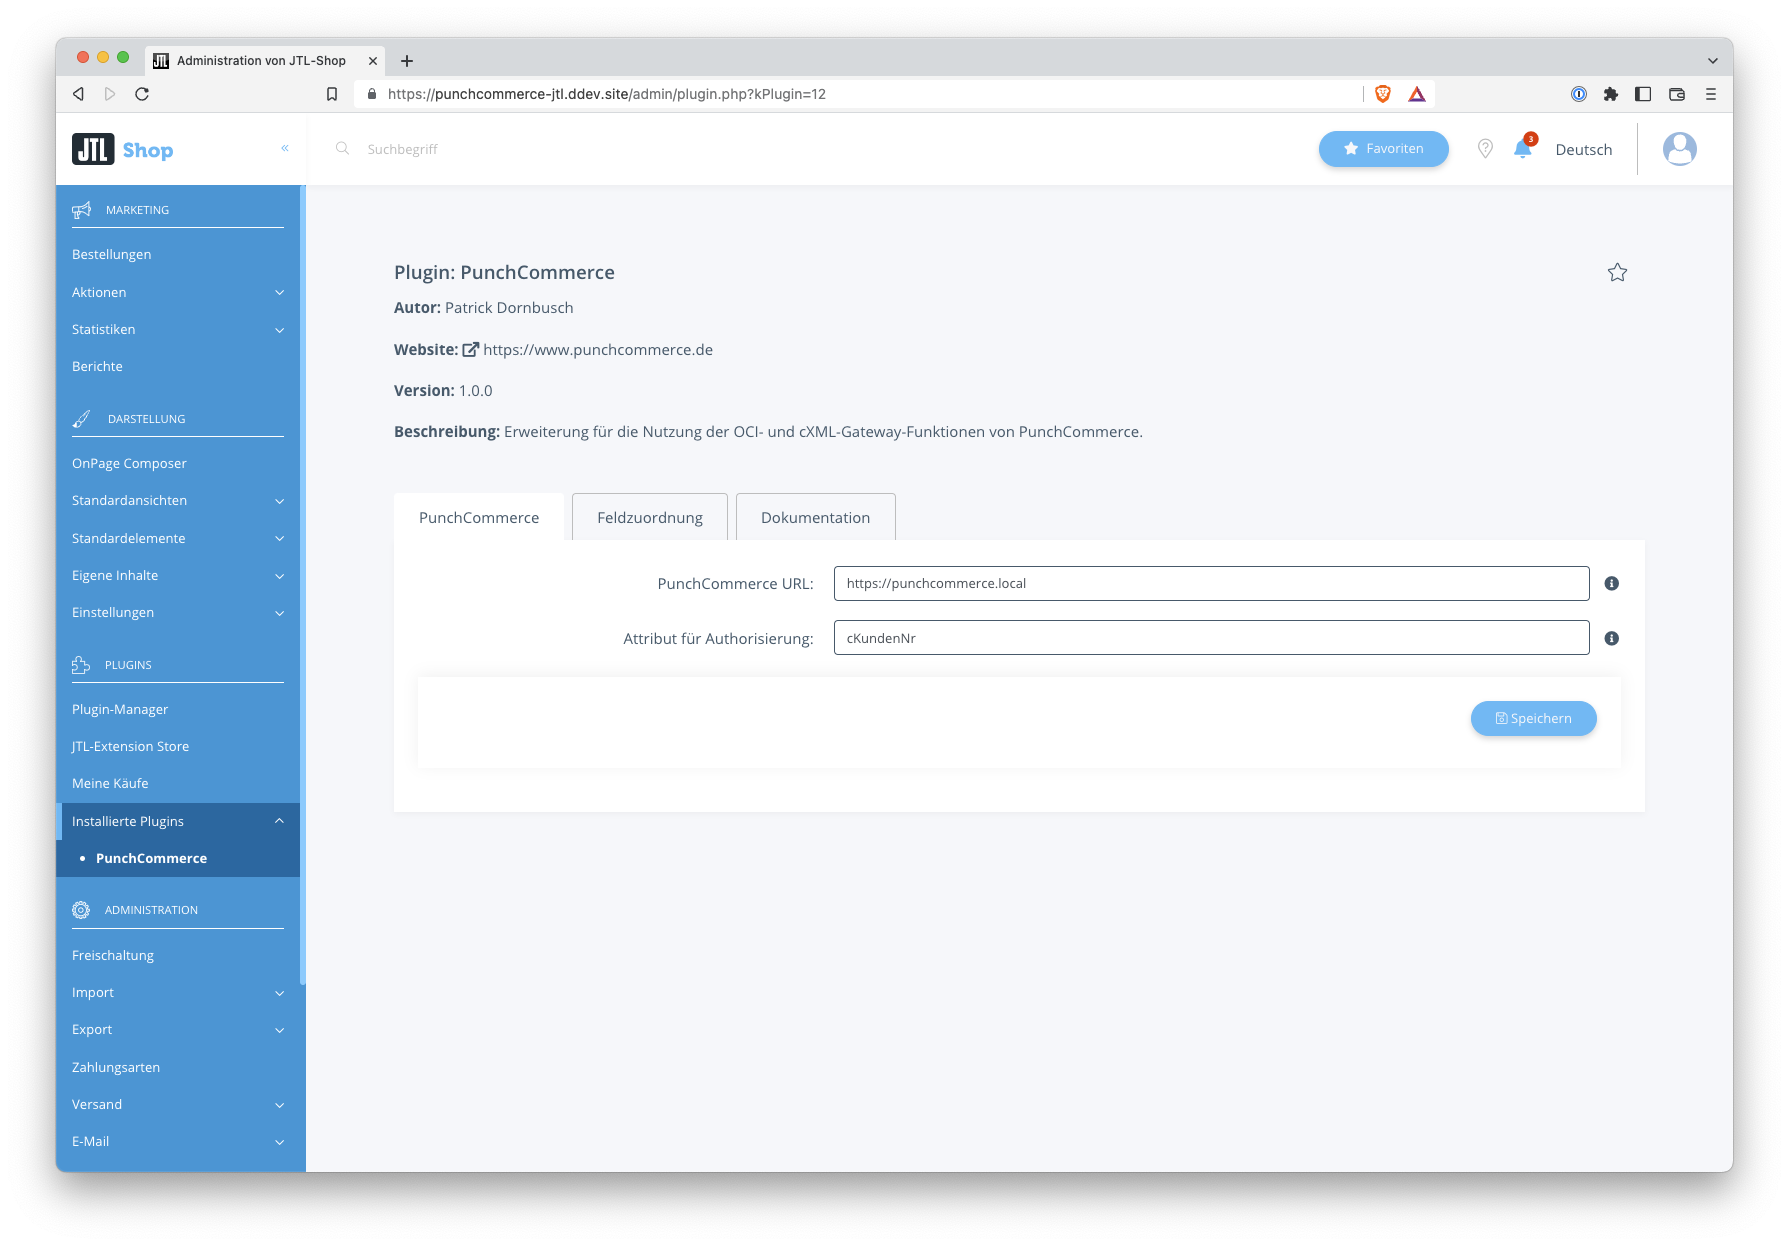Open Meine Käufe
1789x1246 pixels.
pyautogui.click(x=110, y=783)
